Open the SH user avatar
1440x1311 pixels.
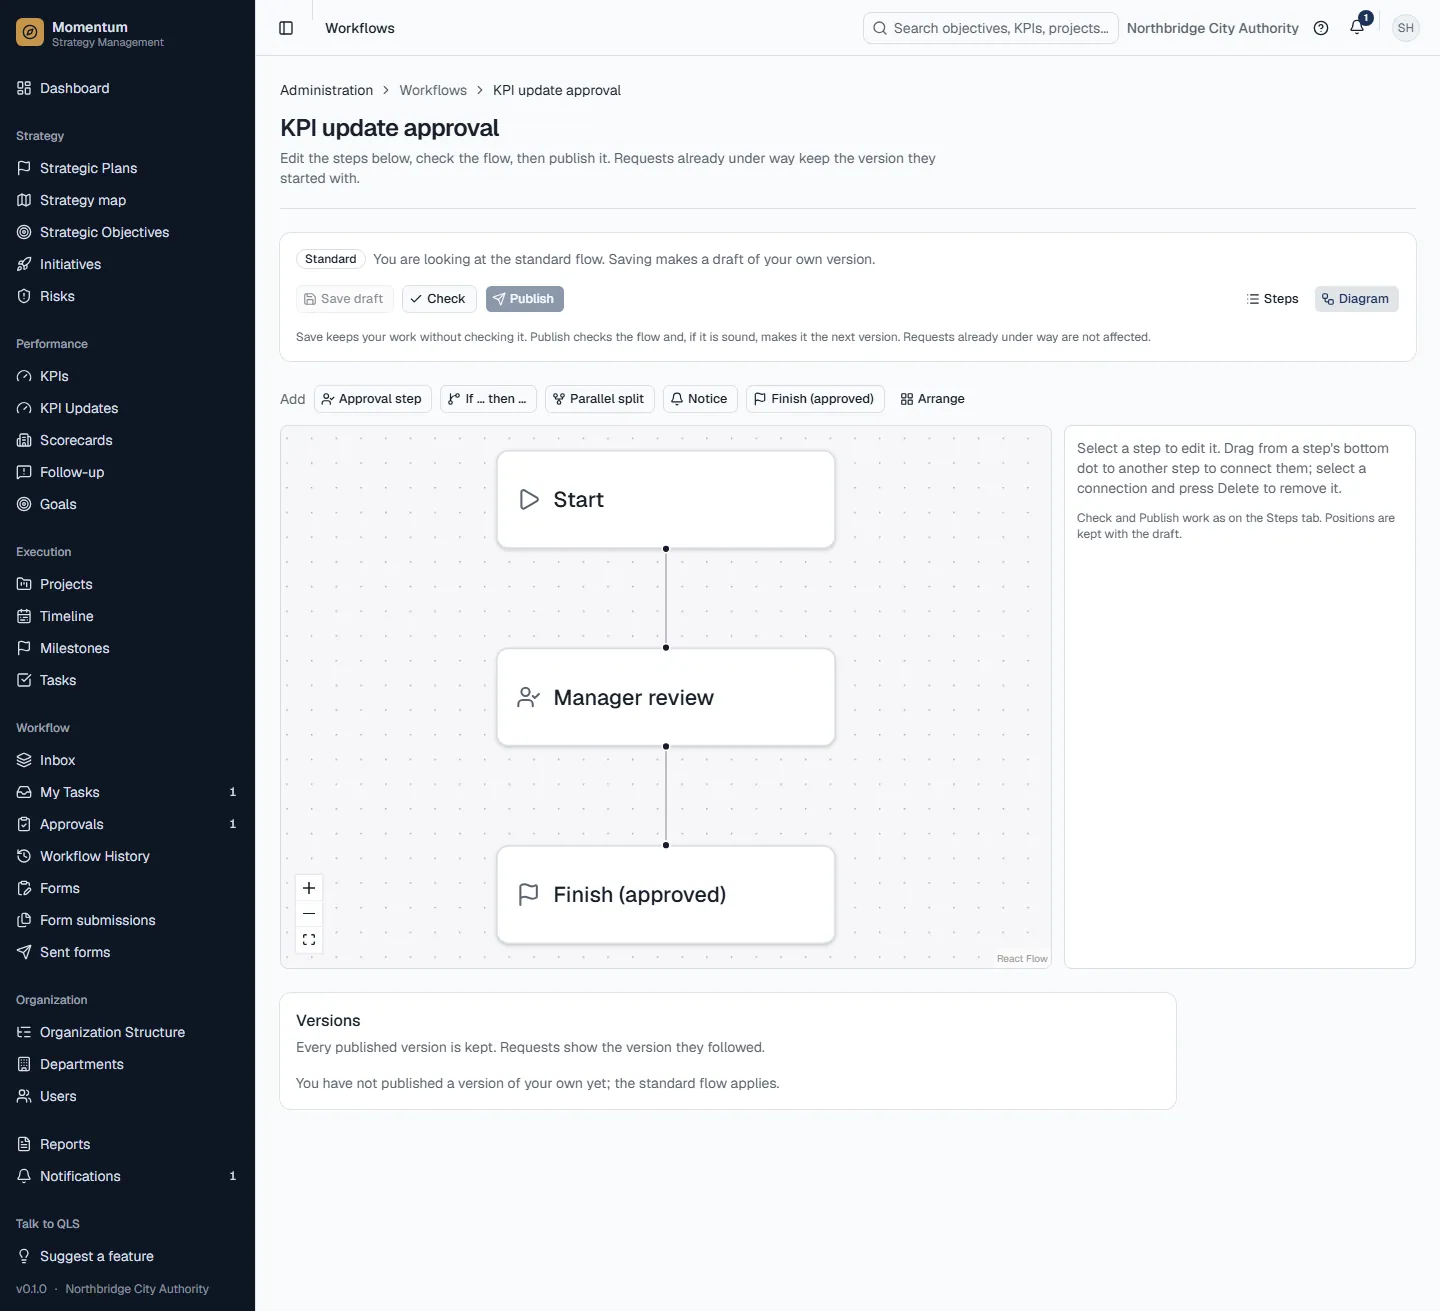tap(1406, 28)
